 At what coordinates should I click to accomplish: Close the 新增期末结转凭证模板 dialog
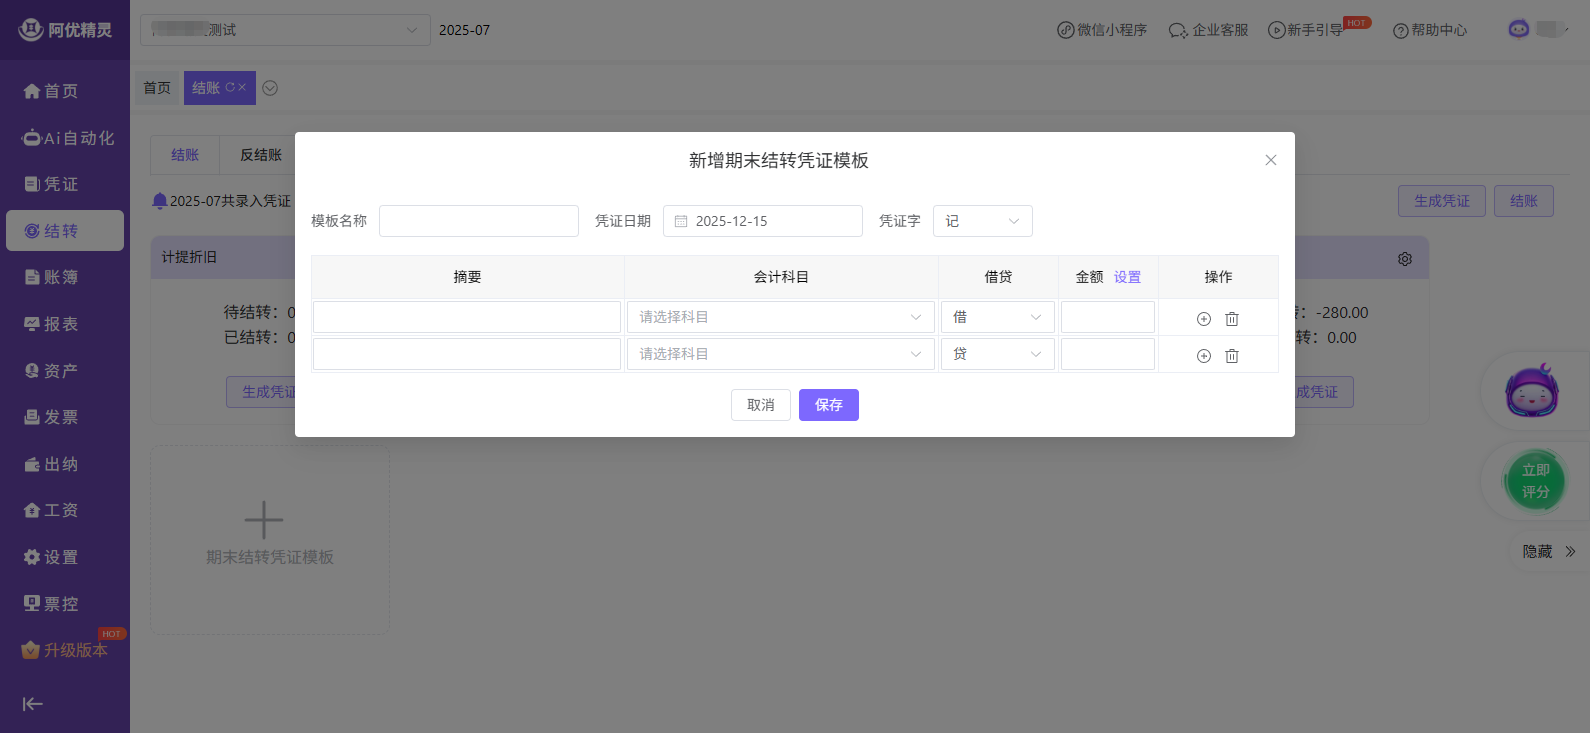pyautogui.click(x=1271, y=160)
